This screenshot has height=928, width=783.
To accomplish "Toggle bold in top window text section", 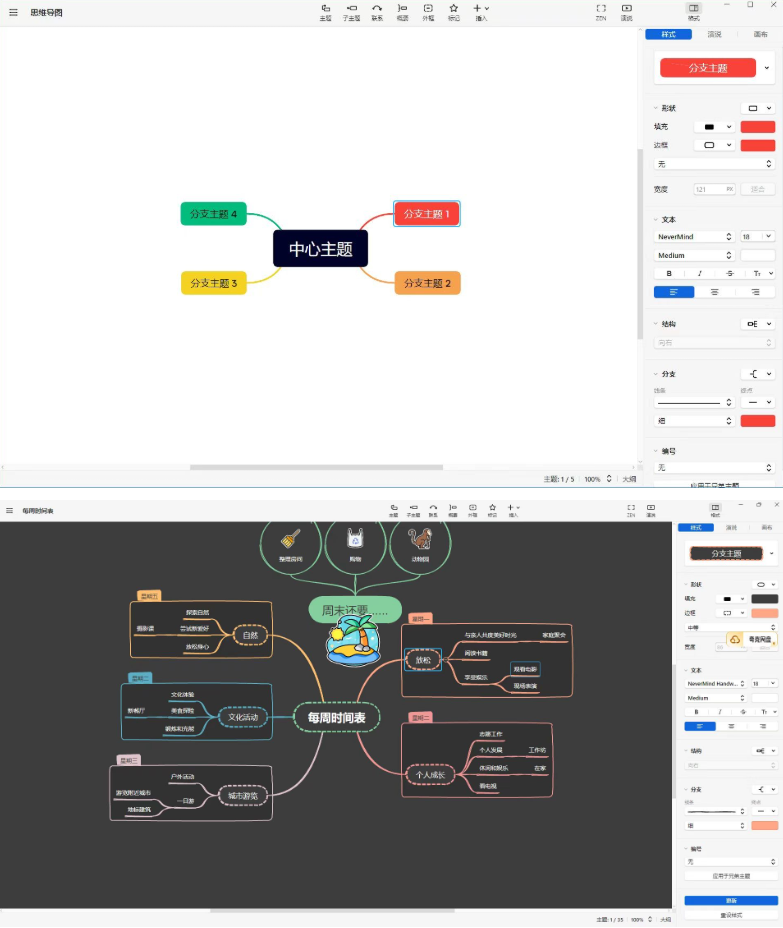I will (x=669, y=273).
